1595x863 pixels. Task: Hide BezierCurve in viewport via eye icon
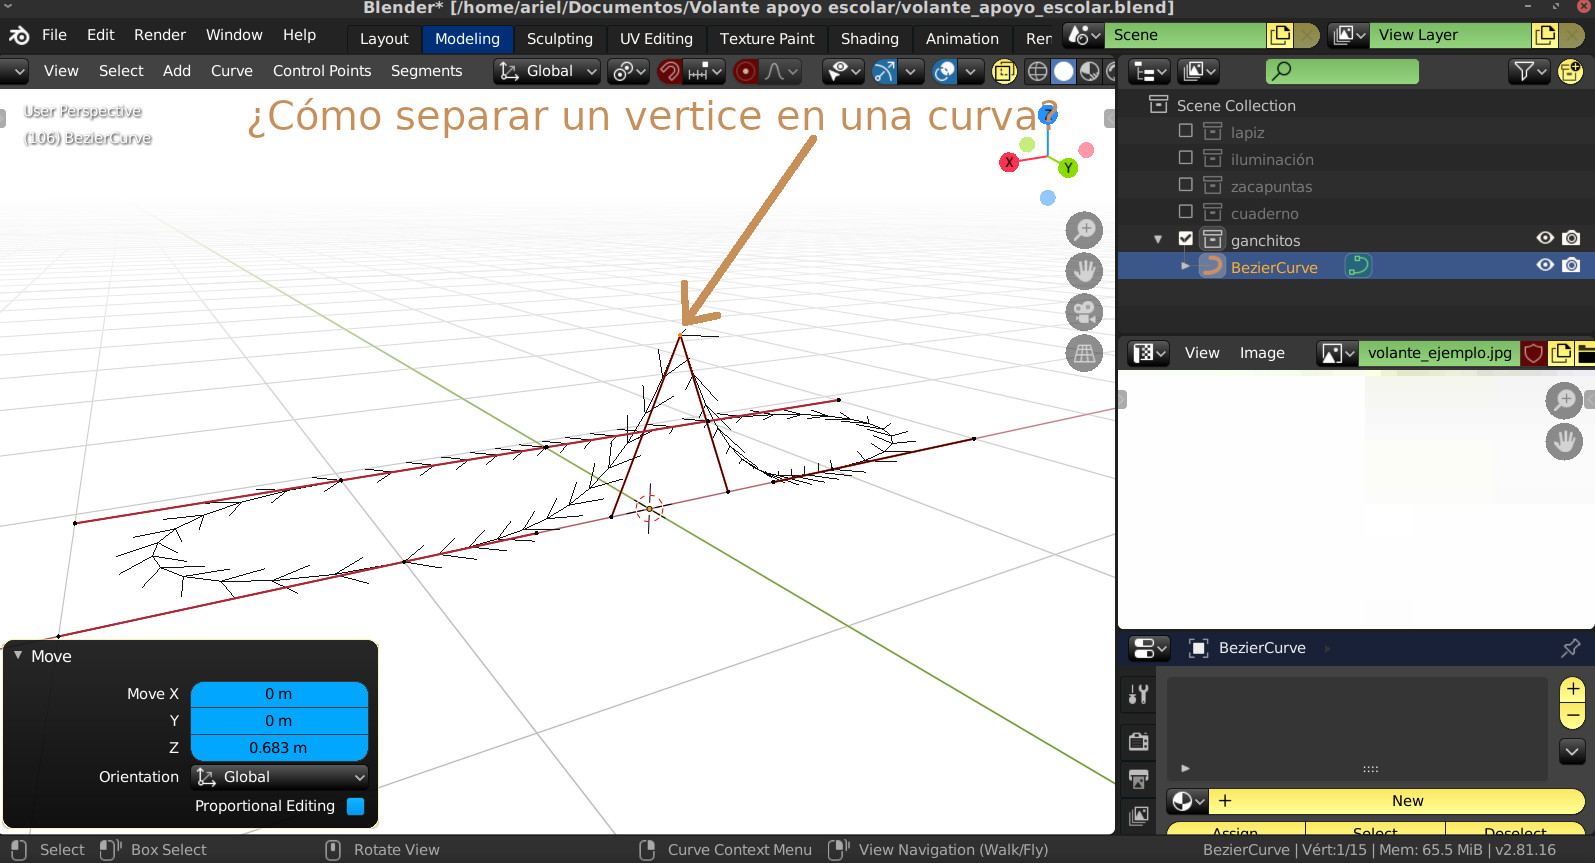click(x=1545, y=265)
